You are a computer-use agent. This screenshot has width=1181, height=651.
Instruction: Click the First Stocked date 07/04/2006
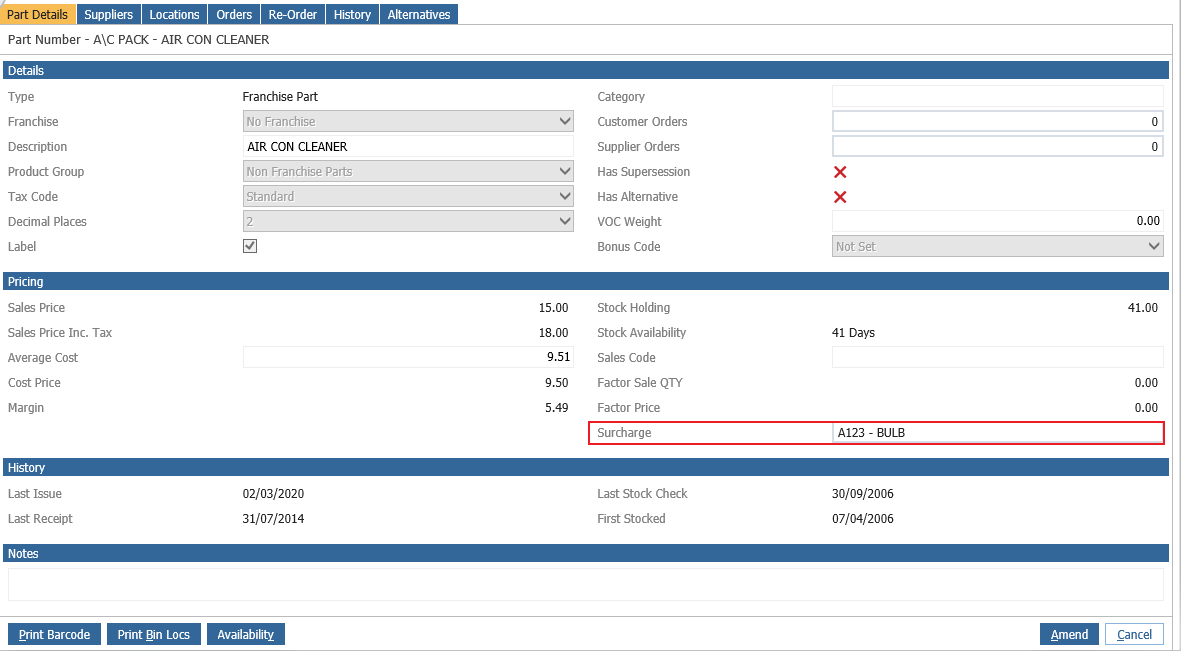[862, 518]
